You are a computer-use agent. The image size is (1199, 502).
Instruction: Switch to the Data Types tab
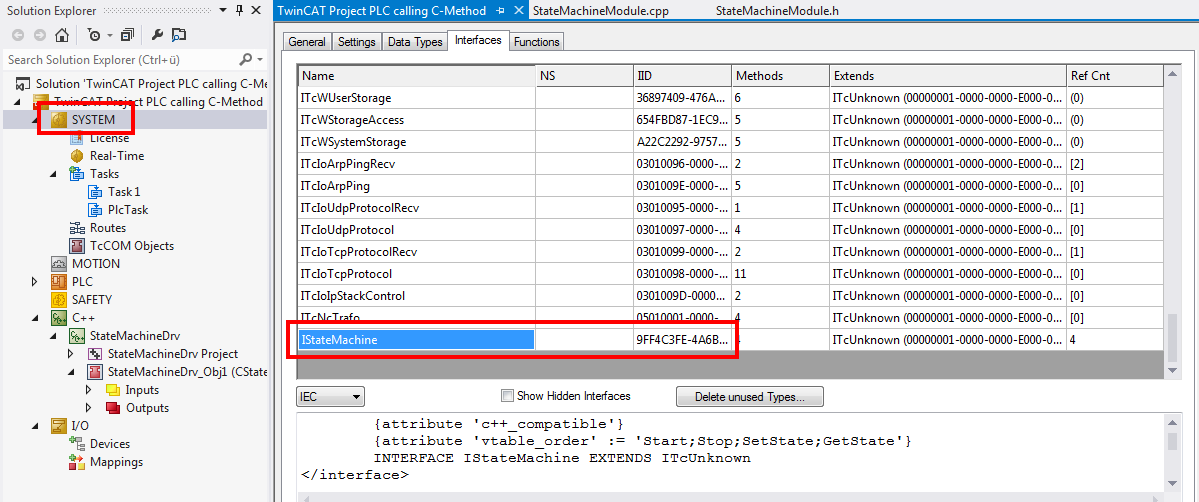point(415,42)
